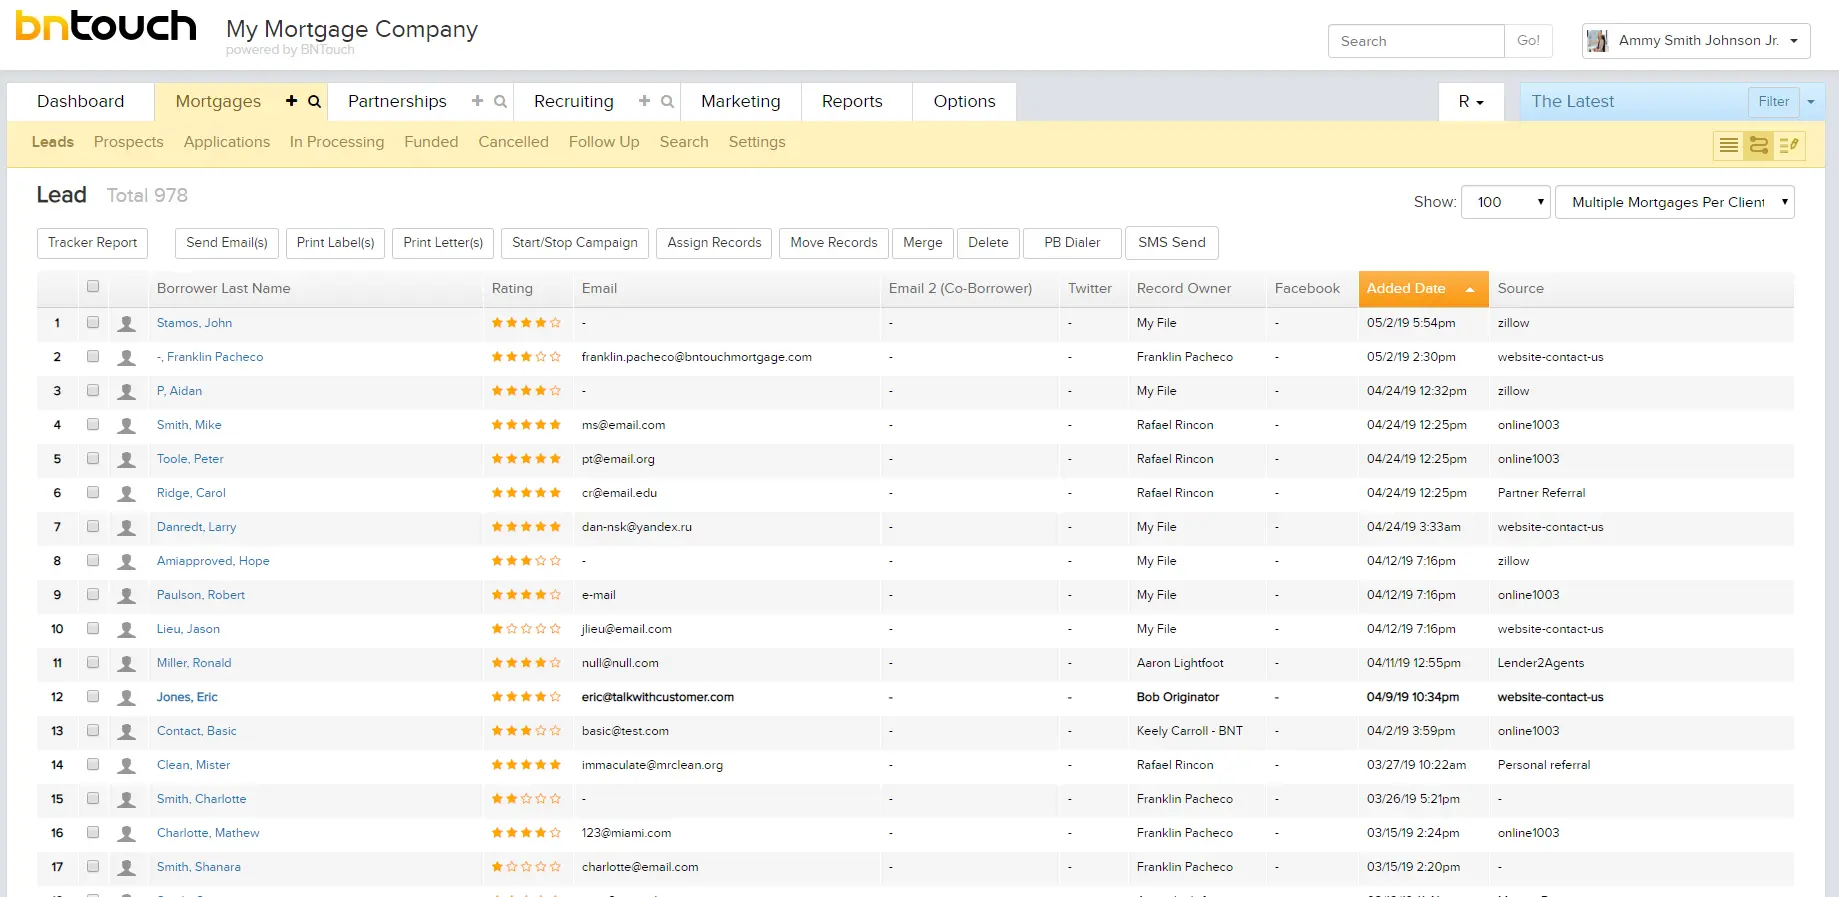The image size is (1839, 897).
Task: Click the SMS Send button
Action: pos(1172,243)
